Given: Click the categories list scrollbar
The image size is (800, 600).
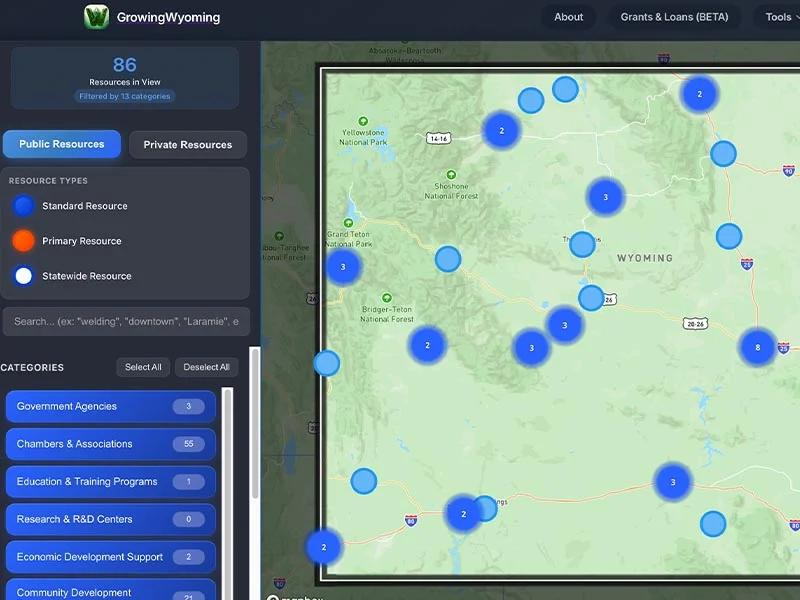Looking at the screenshot, I should point(228,492).
